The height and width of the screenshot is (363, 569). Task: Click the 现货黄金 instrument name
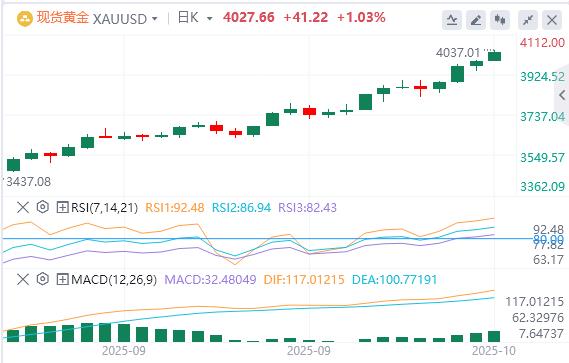point(63,18)
